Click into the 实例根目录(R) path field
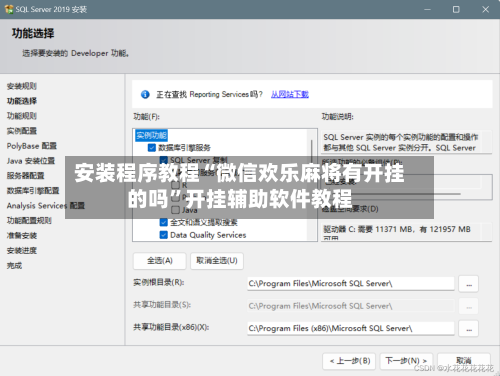The width and height of the screenshot is (500, 376). (351, 284)
